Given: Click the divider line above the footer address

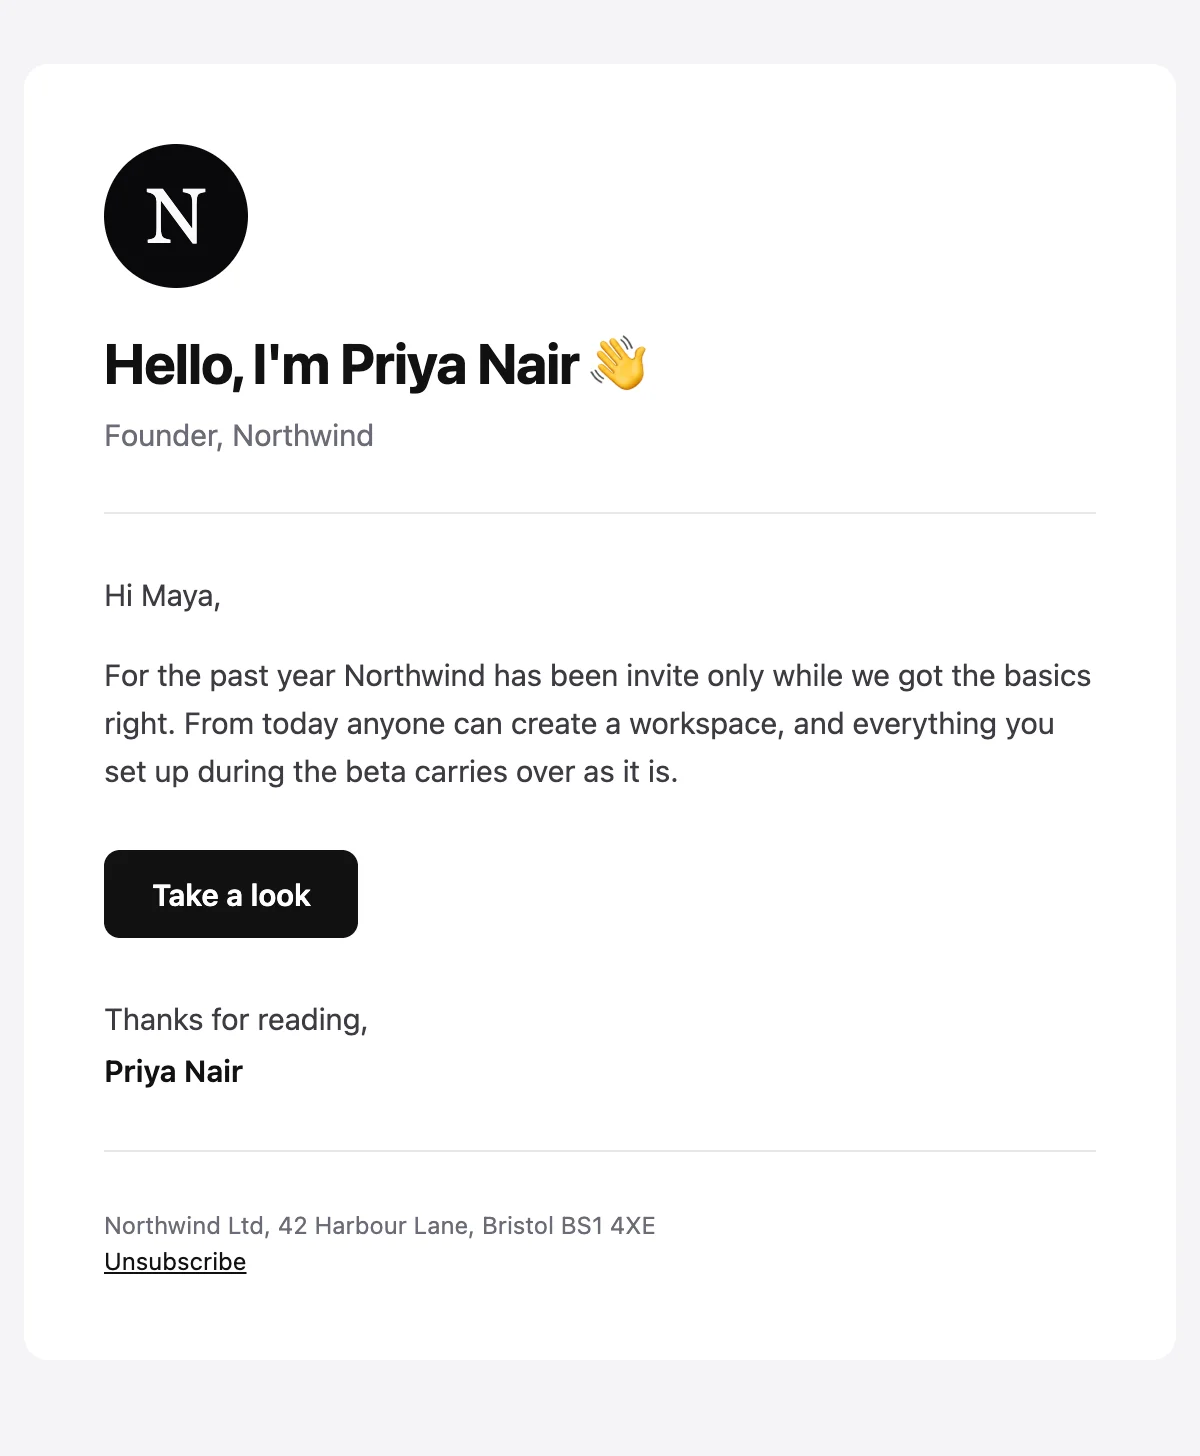Looking at the screenshot, I should point(600,1151).
